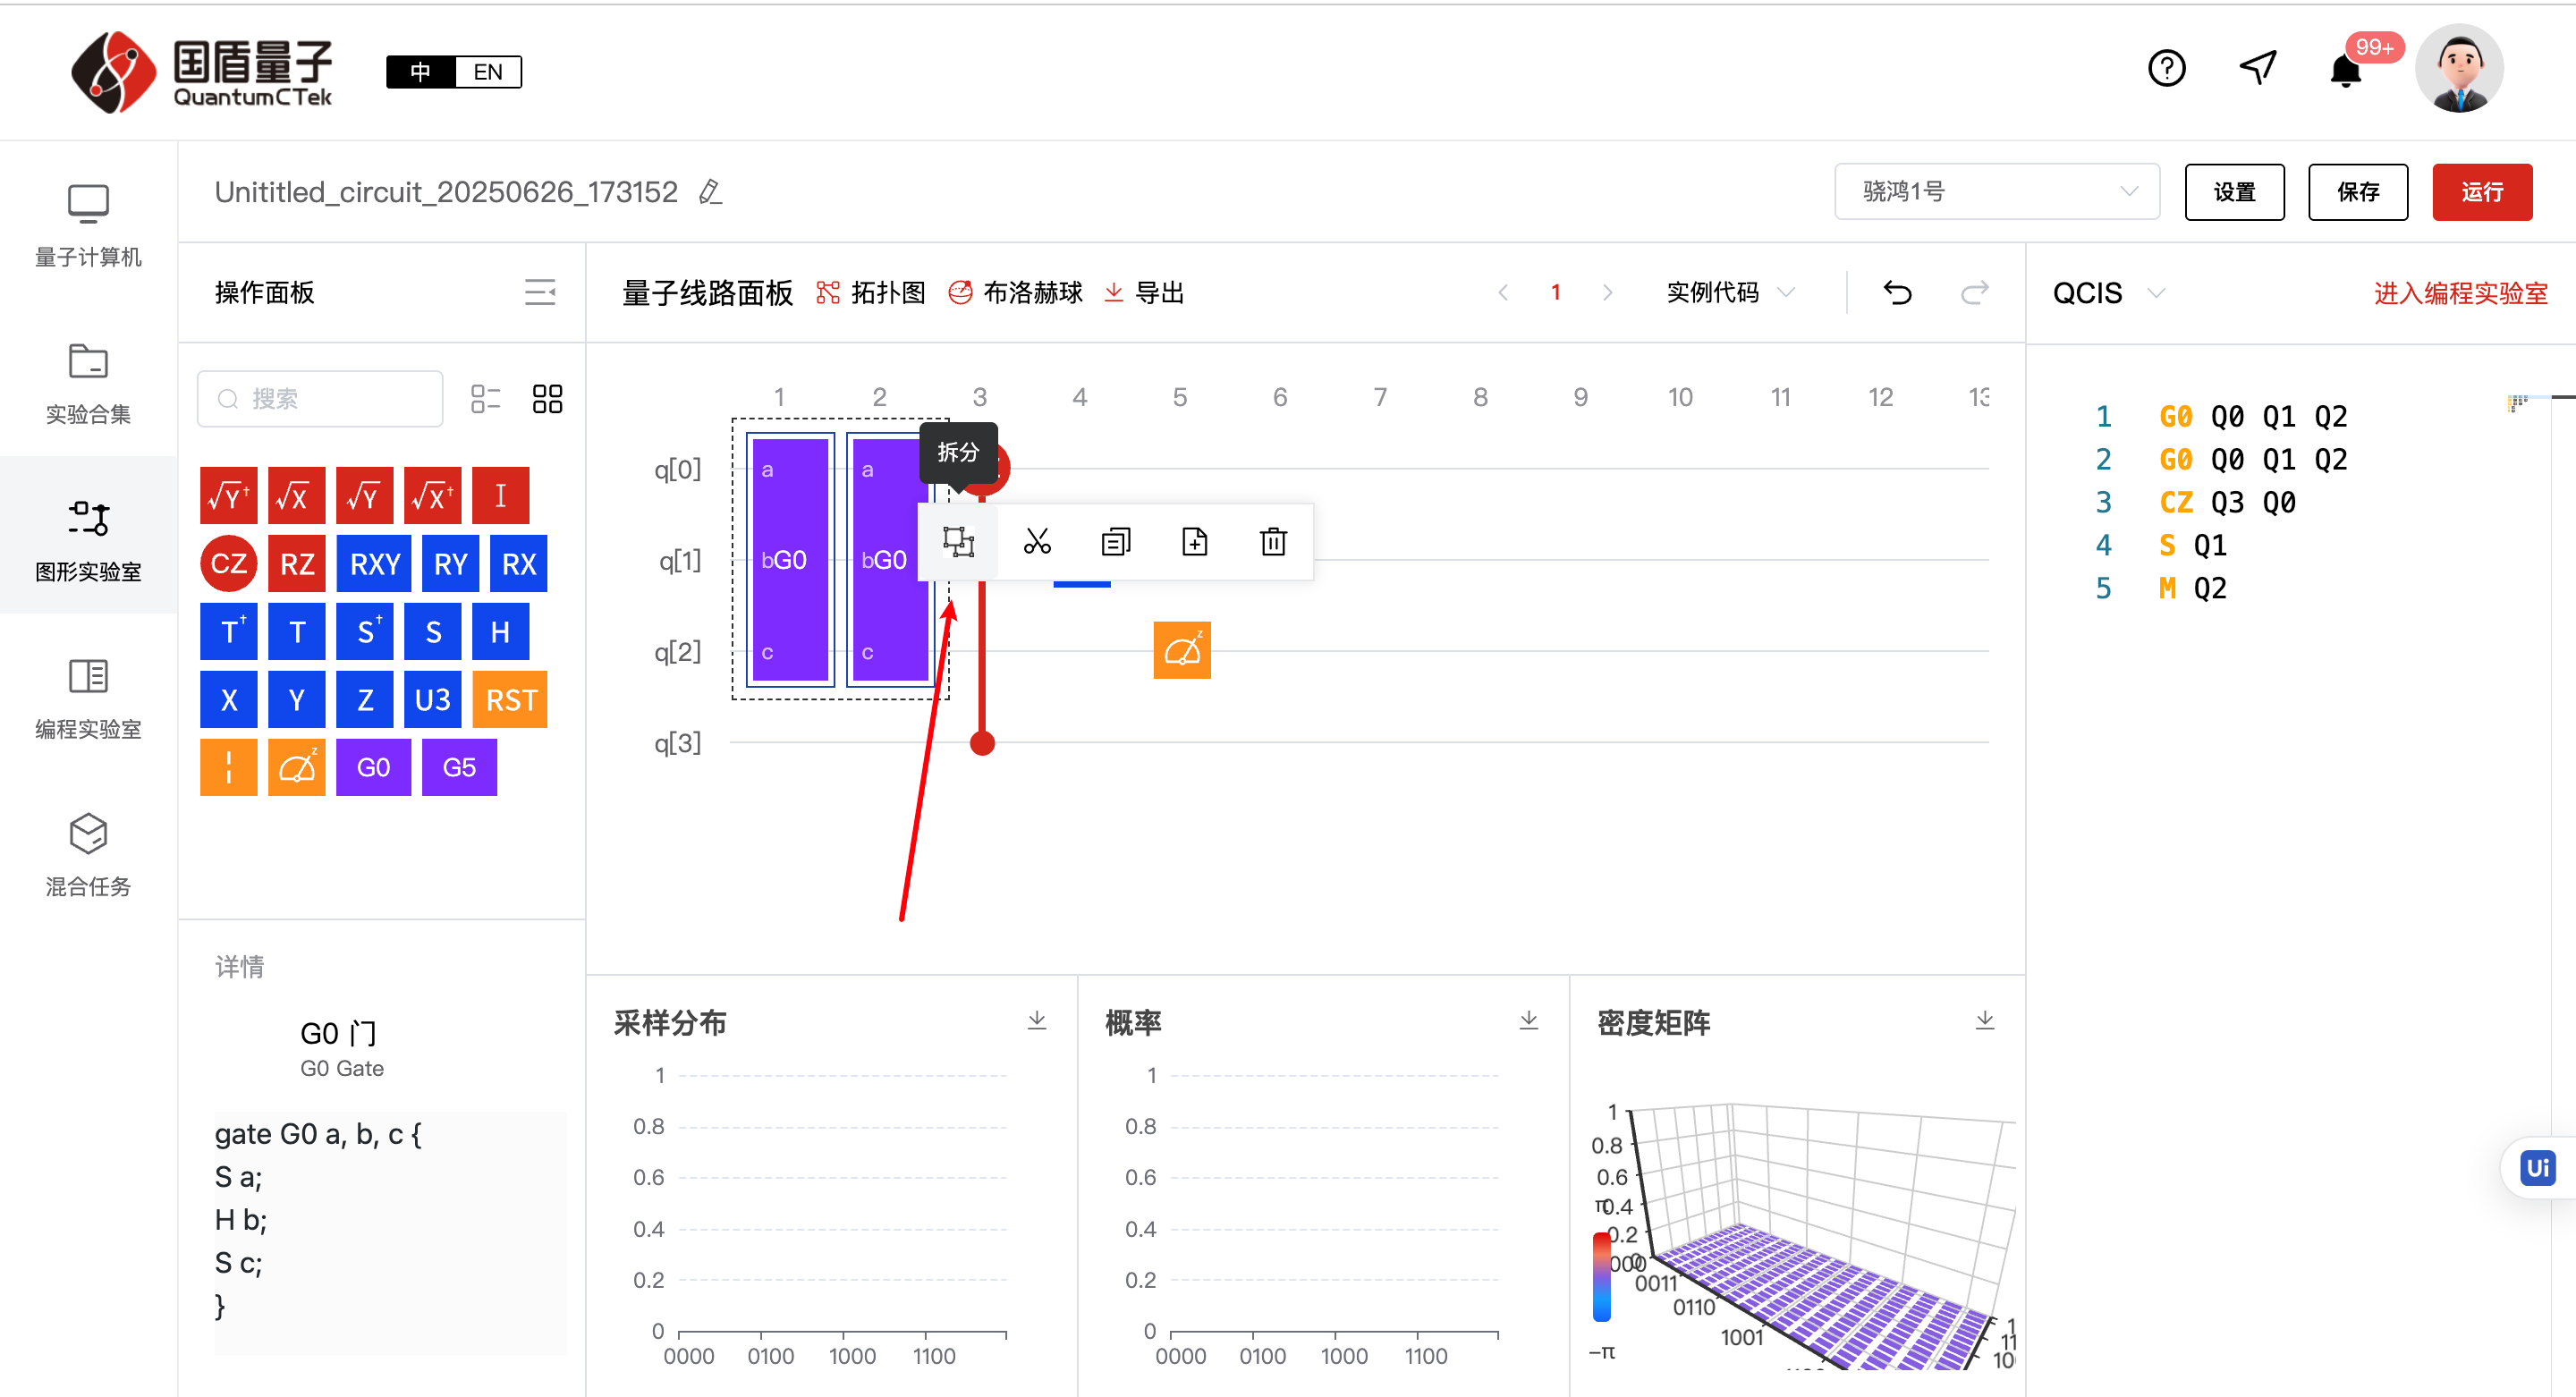Click the measurement gate on q[2] line

pos(1182,650)
